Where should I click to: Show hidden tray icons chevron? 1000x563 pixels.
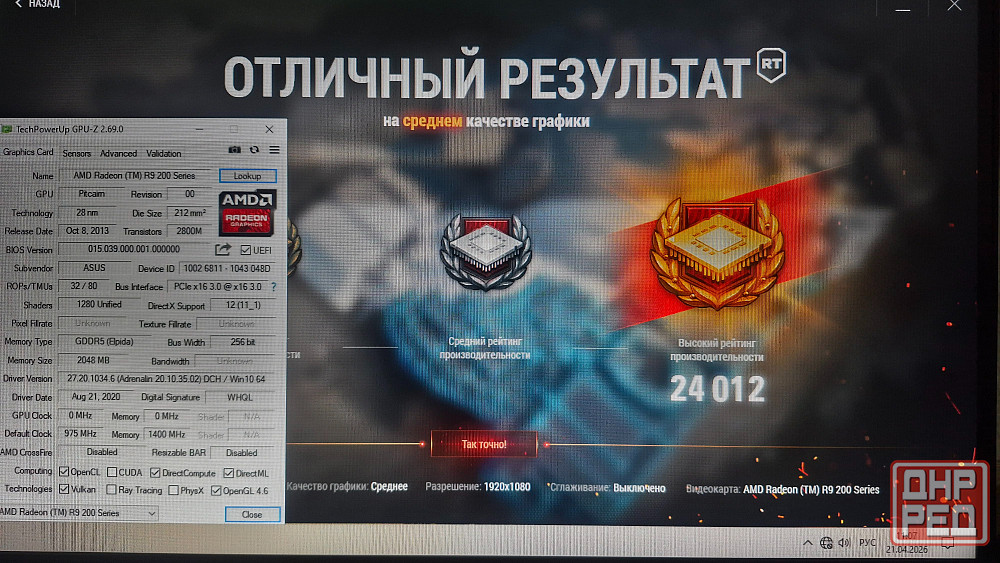coord(807,543)
